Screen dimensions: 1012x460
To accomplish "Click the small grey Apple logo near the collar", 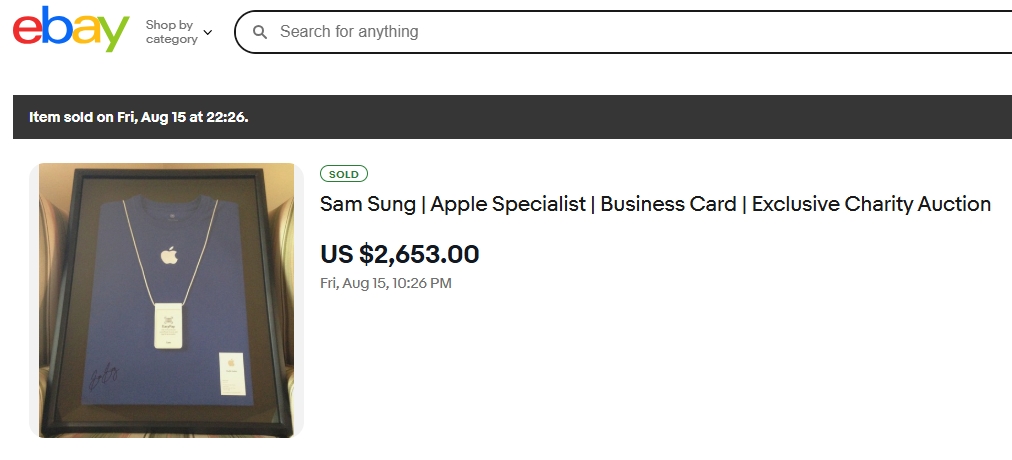I will 168,213.
